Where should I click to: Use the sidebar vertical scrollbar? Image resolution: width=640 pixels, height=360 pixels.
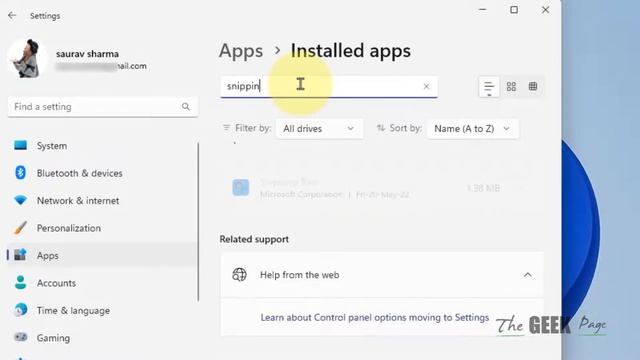pos(198,222)
